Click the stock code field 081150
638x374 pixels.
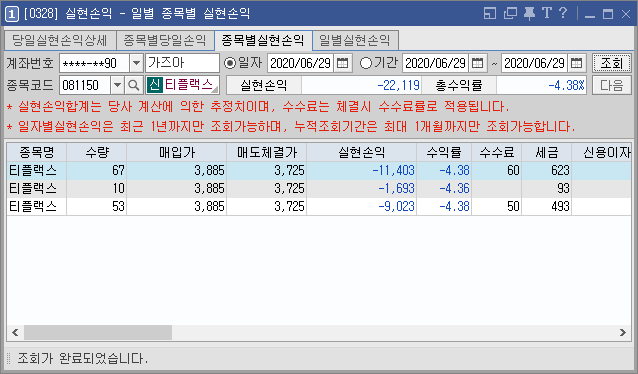[85, 85]
